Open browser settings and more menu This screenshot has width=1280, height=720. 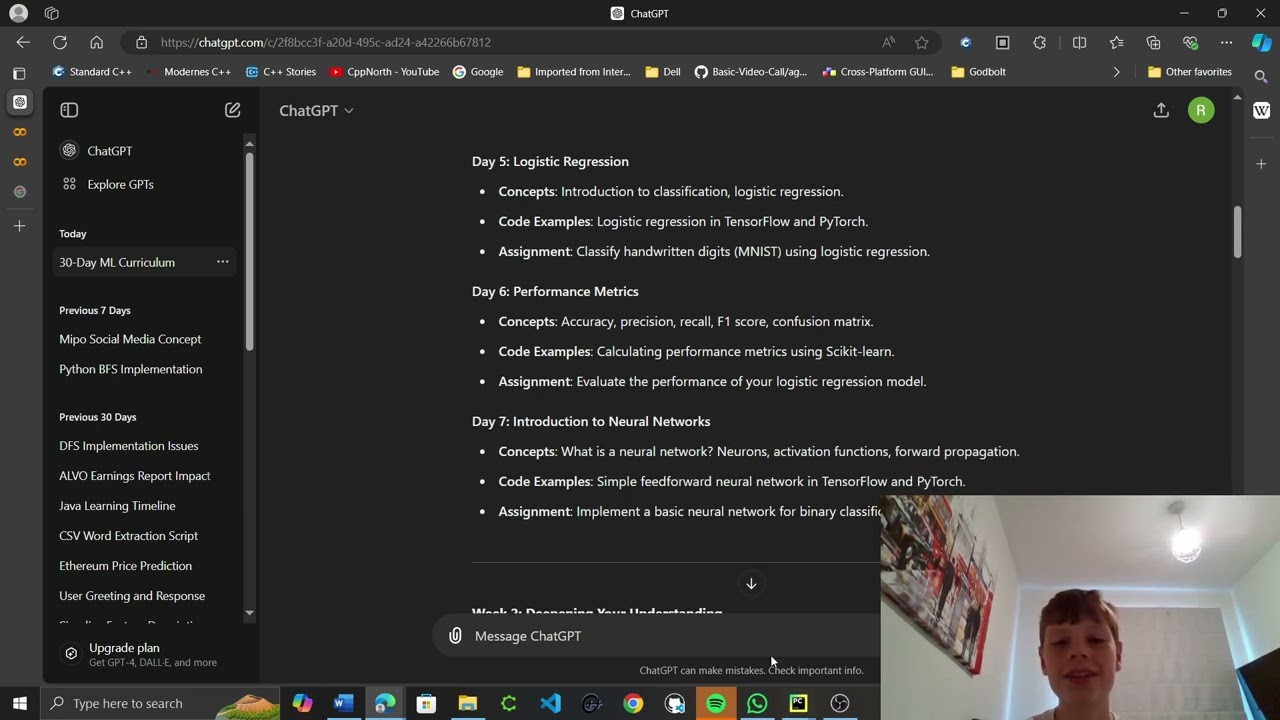1226,42
